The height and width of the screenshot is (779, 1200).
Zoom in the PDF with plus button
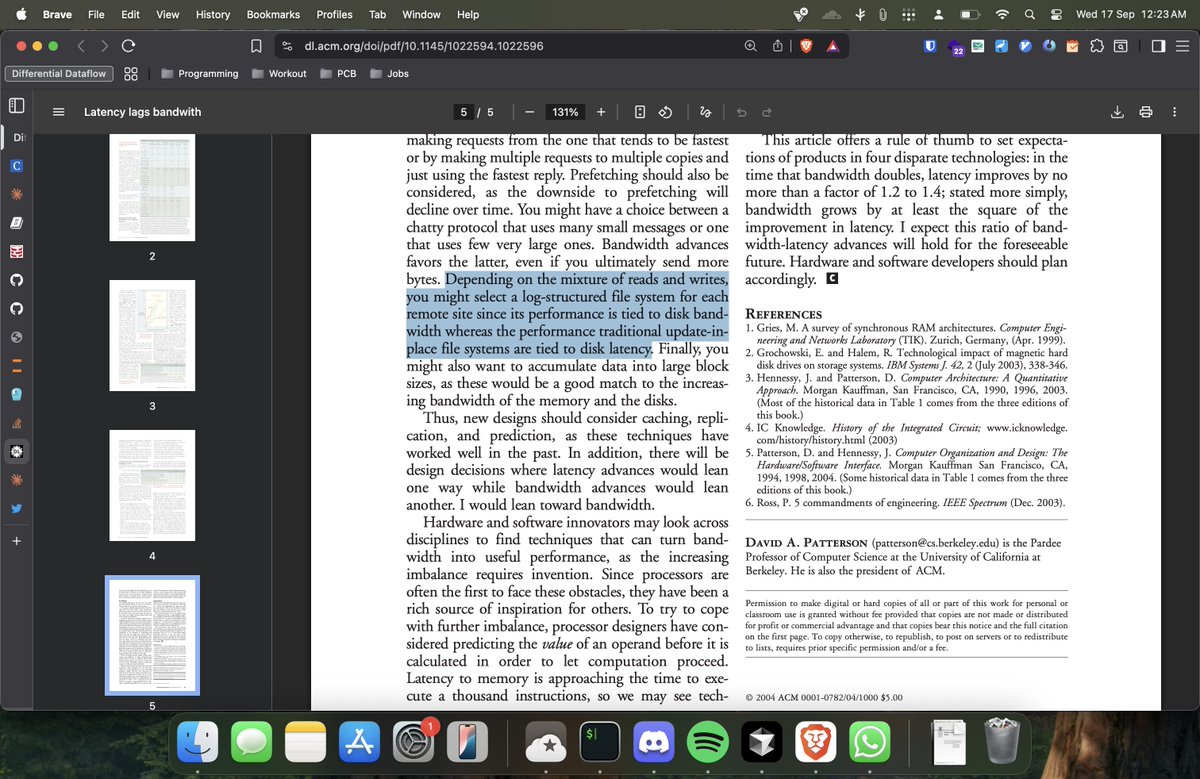coord(601,112)
